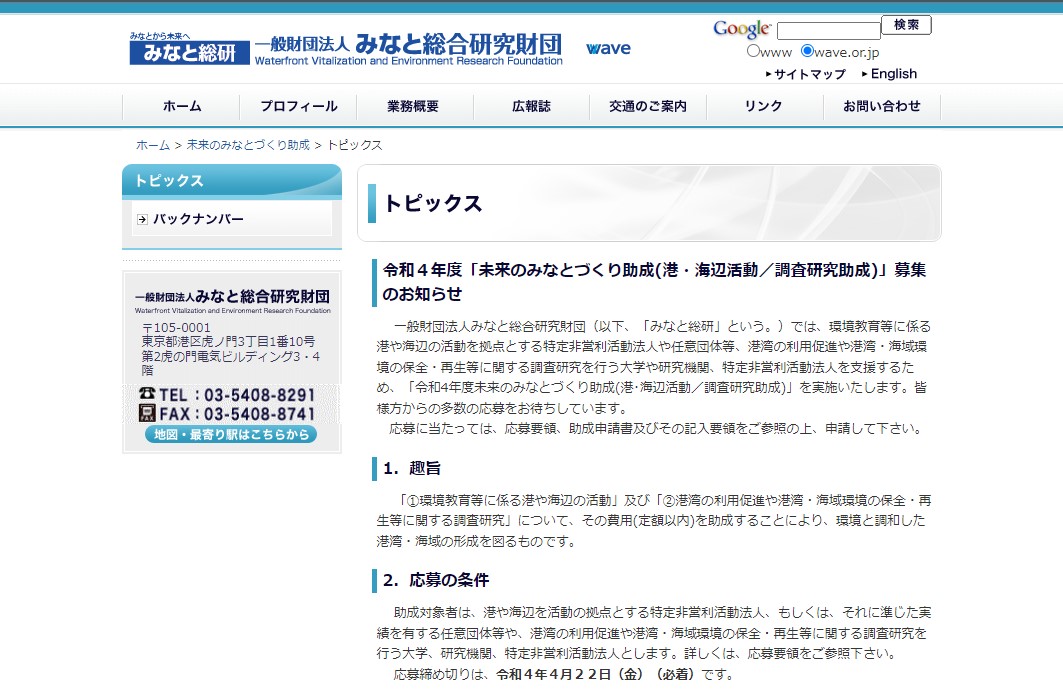The width and height of the screenshot is (1063, 698).
Task: Open the ホーム navigation tab
Action: 181,107
